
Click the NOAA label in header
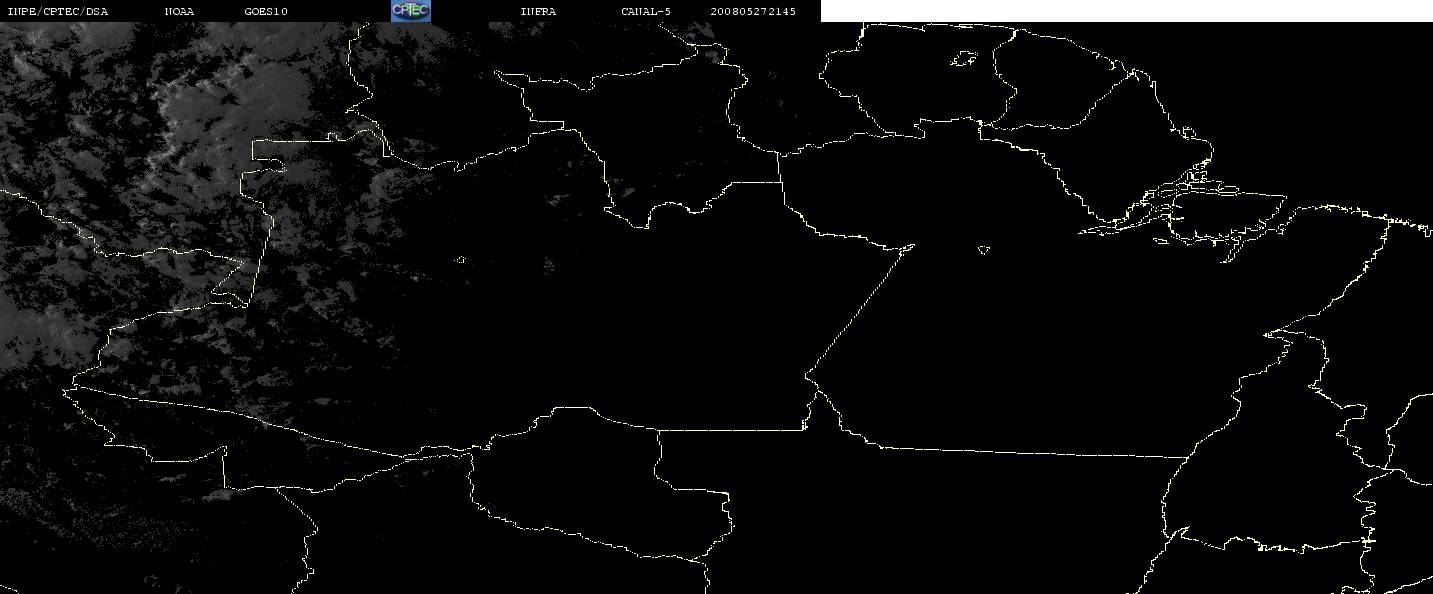pos(179,11)
